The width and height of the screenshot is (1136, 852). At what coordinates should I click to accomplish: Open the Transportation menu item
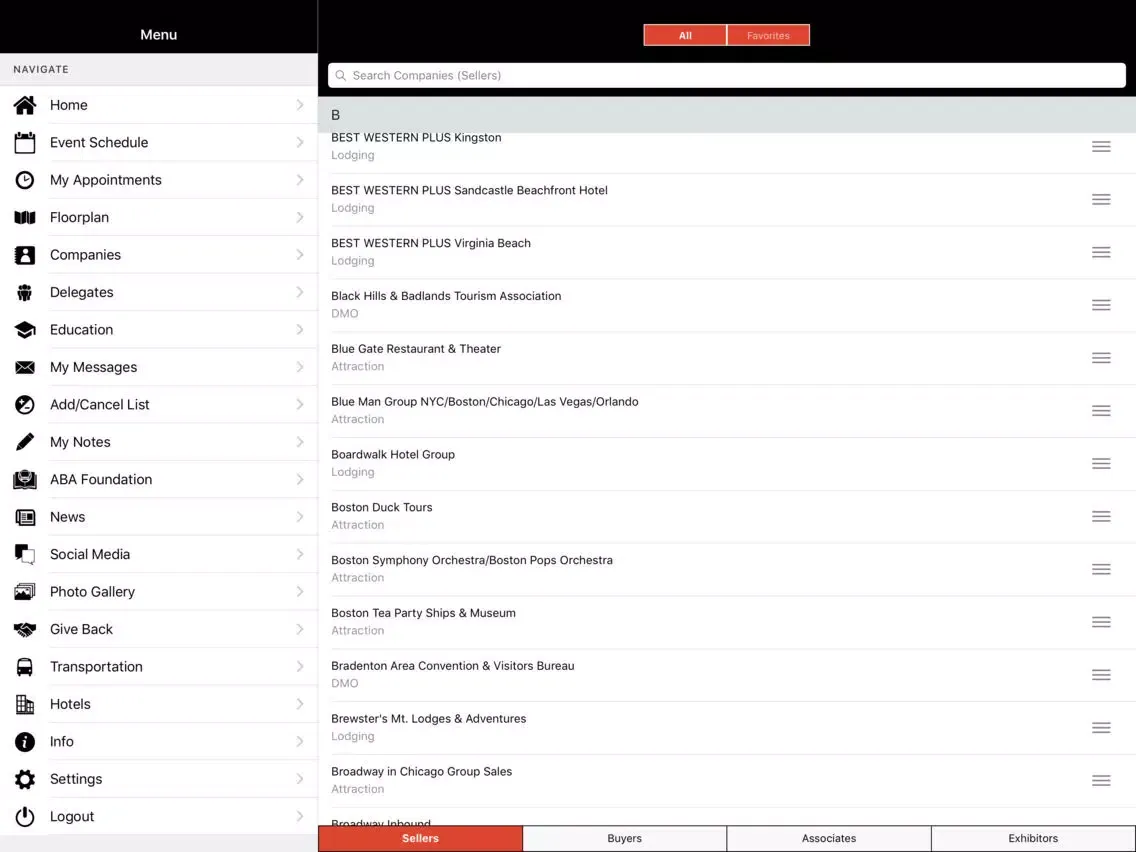[159, 667]
